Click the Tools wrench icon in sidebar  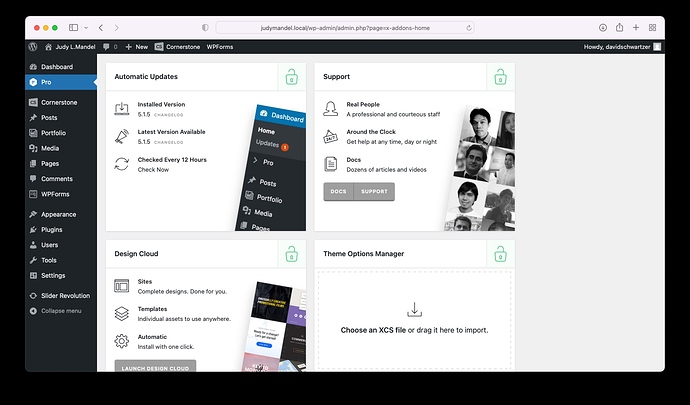(33, 260)
